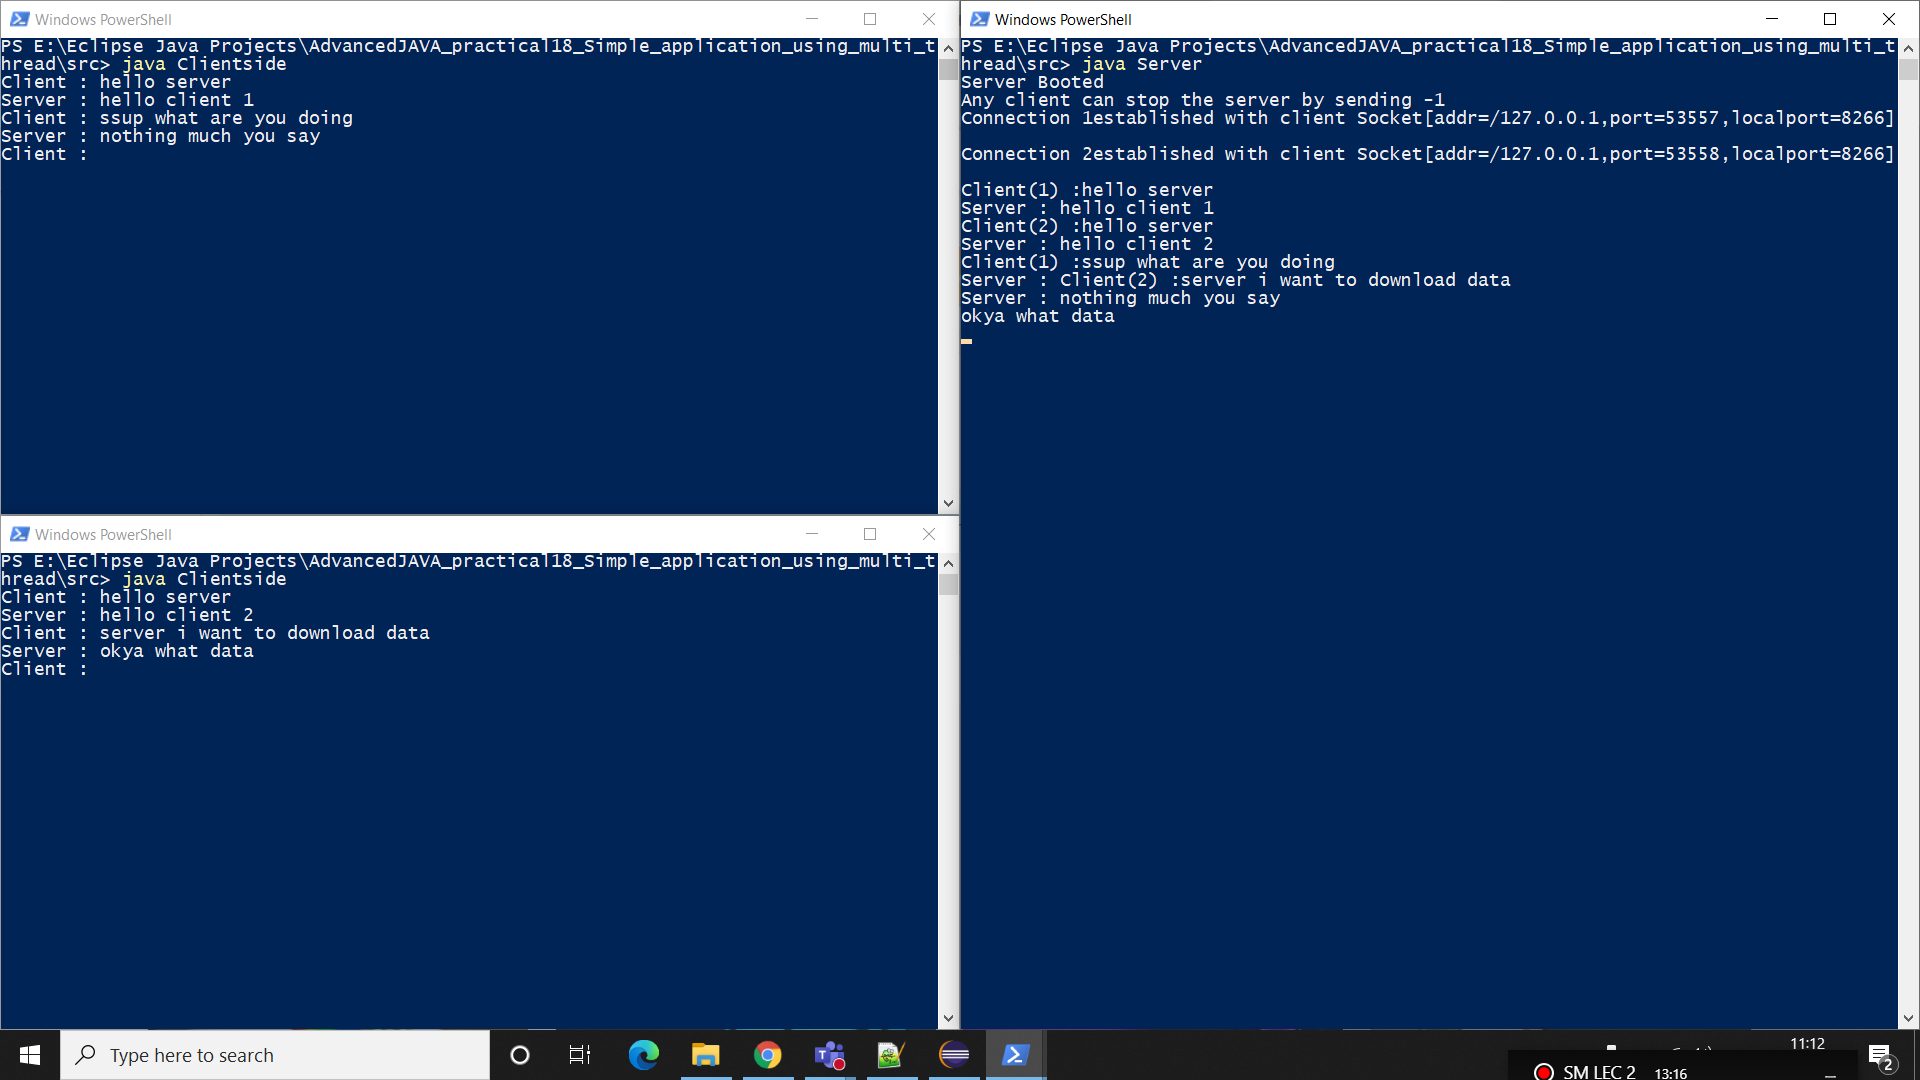Open Microsoft Teams taskbar icon
Viewport: 1920px width, 1080px height.
tap(829, 1055)
